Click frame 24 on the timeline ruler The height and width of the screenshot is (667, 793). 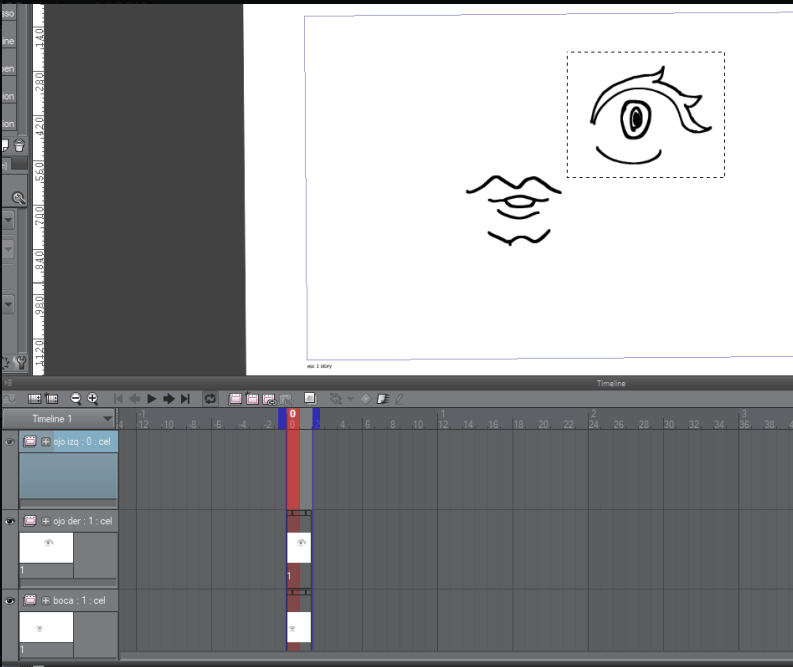click(x=594, y=425)
